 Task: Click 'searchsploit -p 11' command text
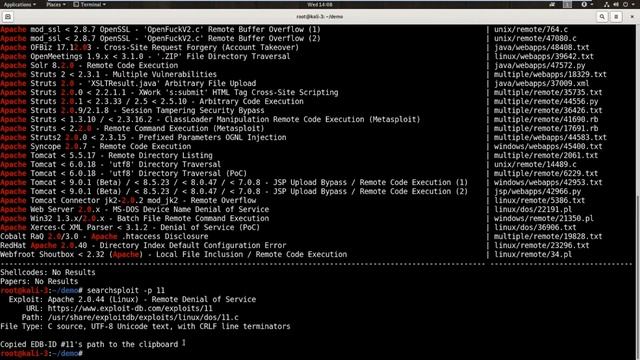[126, 290]
